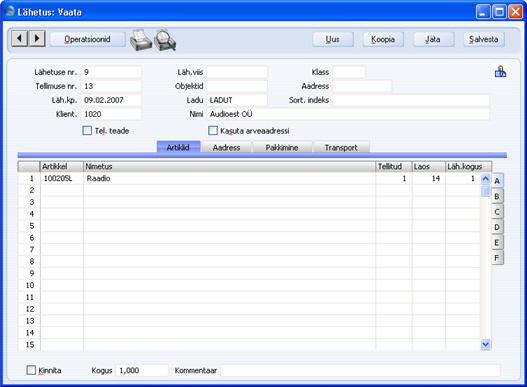Select flip B of the table
Screen dimensions: 527x387
[497, 196]
